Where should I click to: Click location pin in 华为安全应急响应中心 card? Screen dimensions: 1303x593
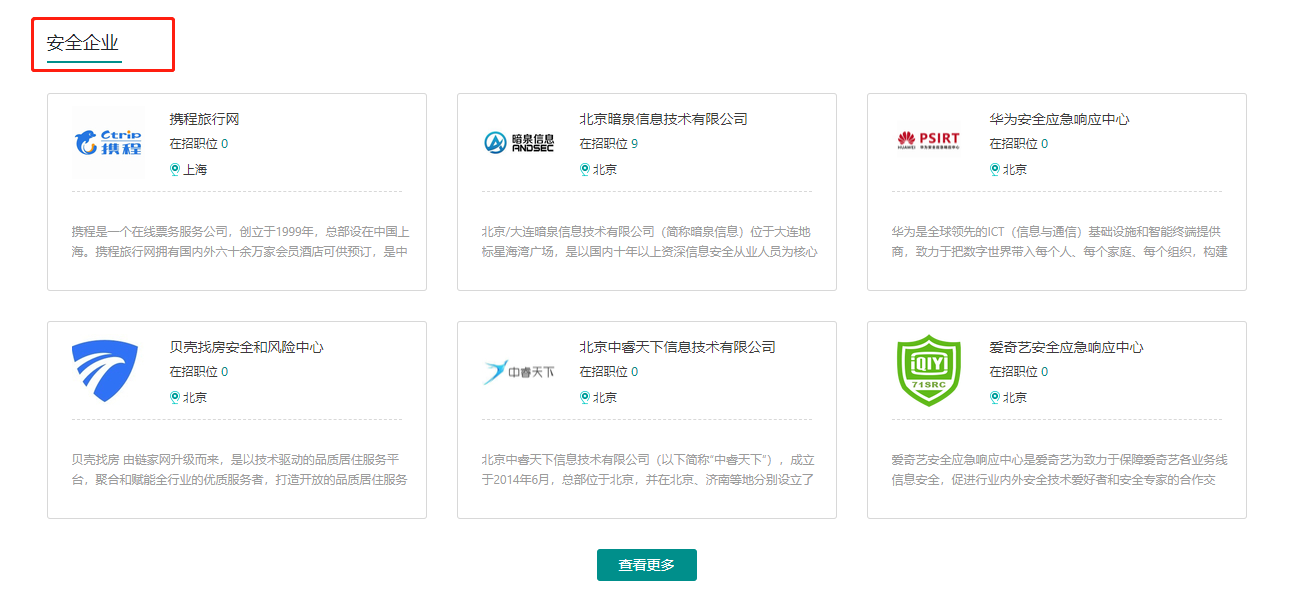pyautogui.click(x=995, y=169)
